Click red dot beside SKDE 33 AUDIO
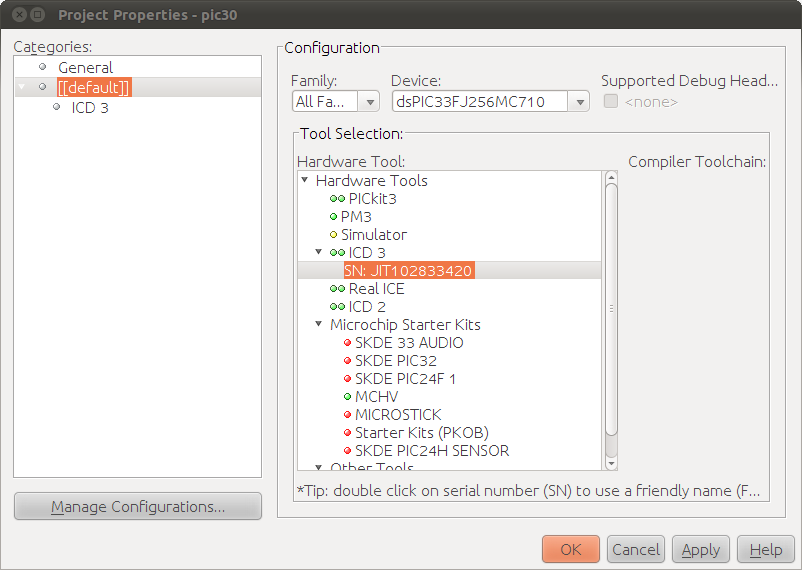 pos(347,343)
